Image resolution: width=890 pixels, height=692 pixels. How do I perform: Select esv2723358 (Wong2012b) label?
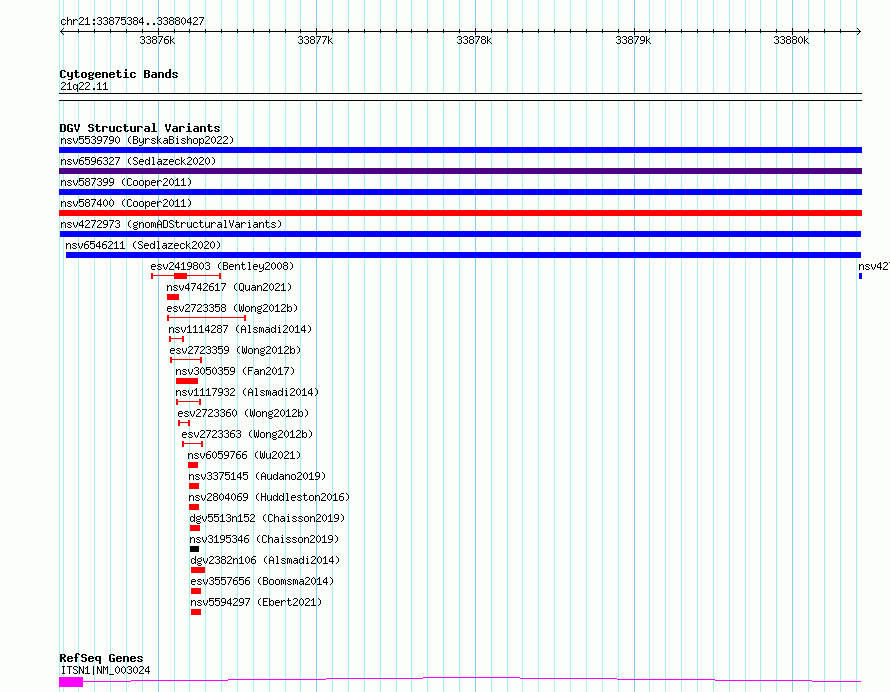(232, 308)
